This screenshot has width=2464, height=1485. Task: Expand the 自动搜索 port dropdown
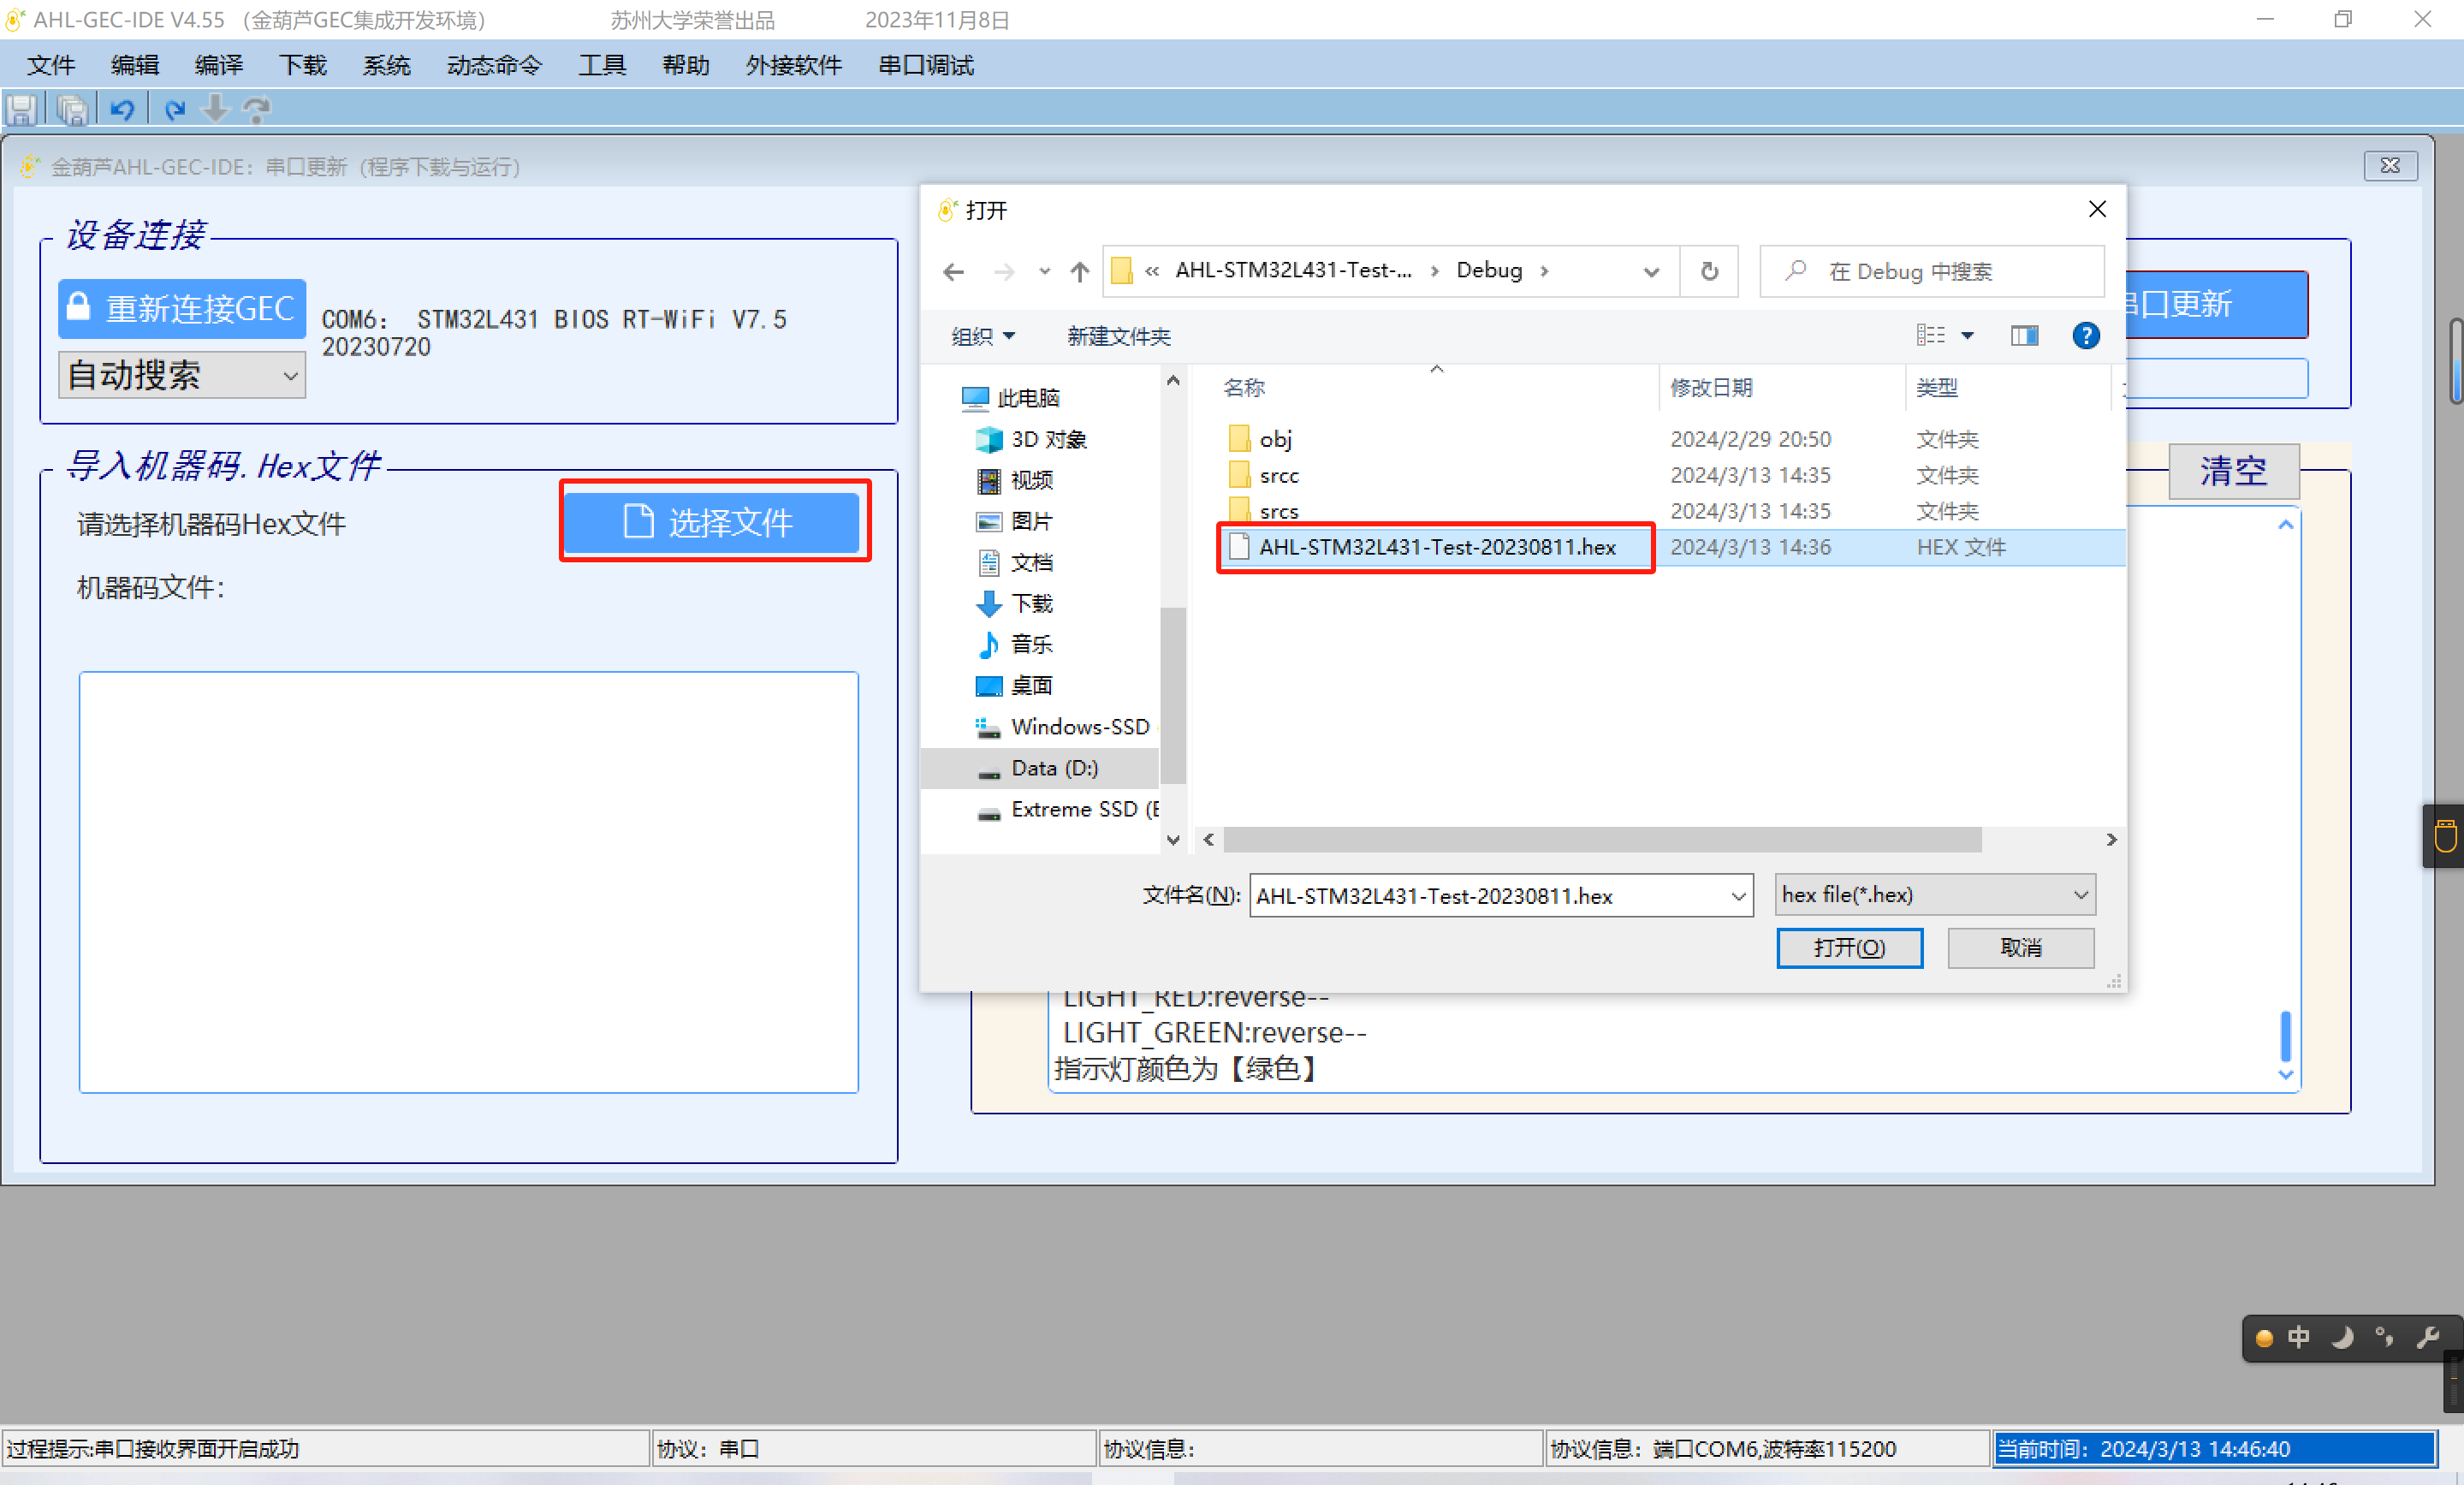(x=290, y=375)
